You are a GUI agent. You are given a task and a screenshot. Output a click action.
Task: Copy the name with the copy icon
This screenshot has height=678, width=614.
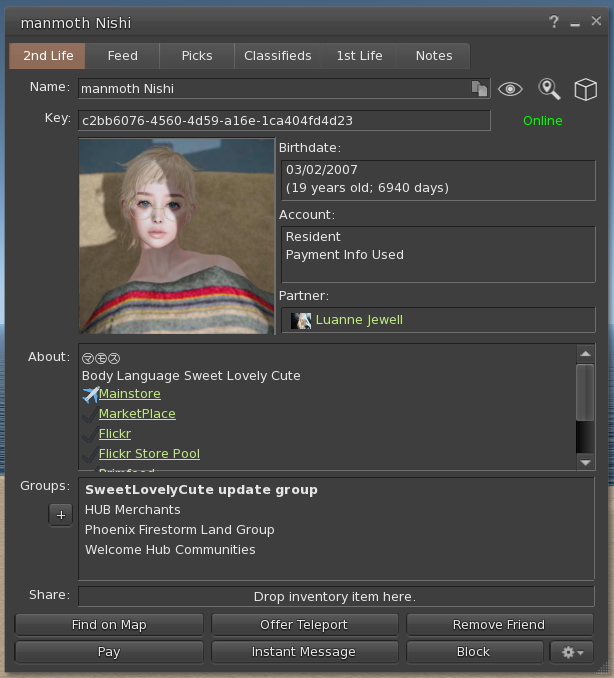(479, 89)
